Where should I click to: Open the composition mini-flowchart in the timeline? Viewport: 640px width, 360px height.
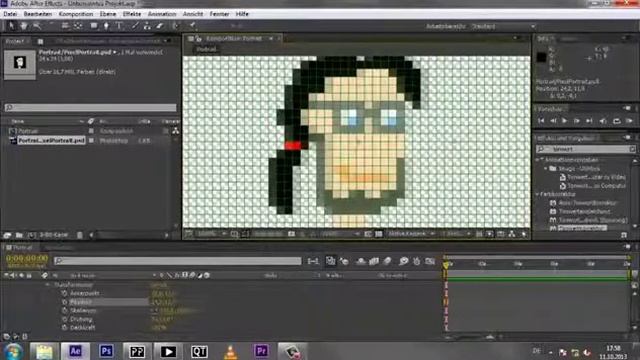[313, 261]
